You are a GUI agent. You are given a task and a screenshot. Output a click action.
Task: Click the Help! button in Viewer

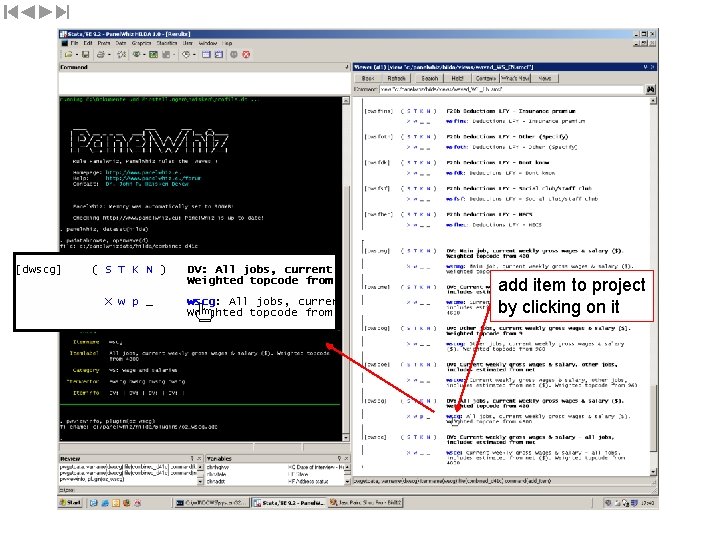(x=457, y=79)
